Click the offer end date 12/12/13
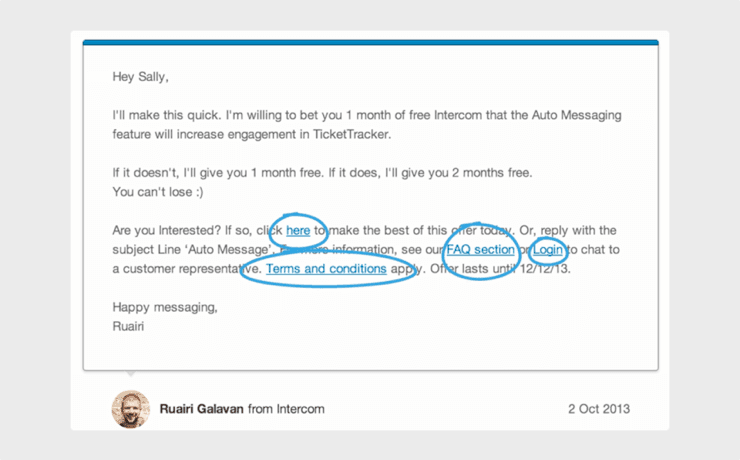Viewport: 740px width, 460px height. coord(545,268)
